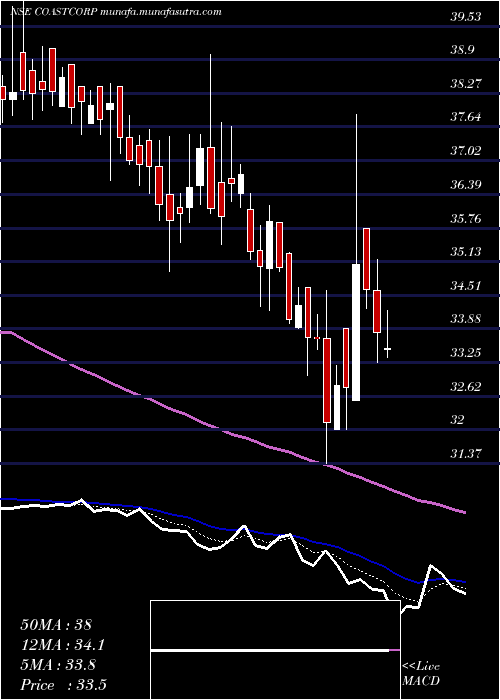Viewport: 500px width, 700px height.
Task: Click the 37.64 price axis label
Action: tap(466, 117)
